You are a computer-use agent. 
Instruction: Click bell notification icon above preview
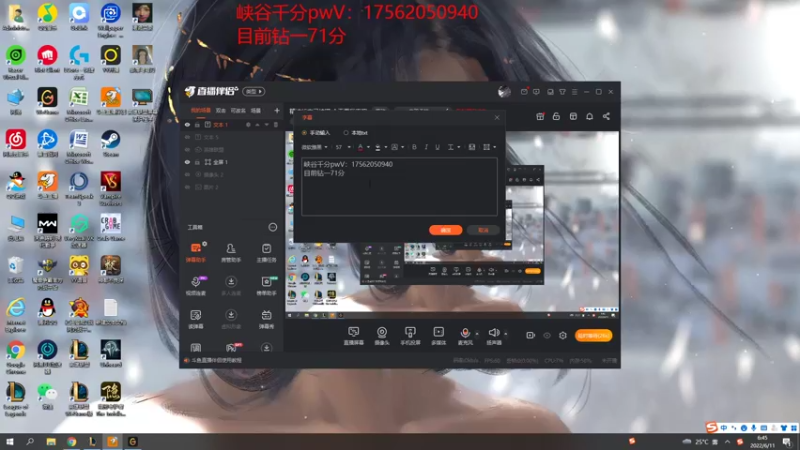click(x=589, y=116)
